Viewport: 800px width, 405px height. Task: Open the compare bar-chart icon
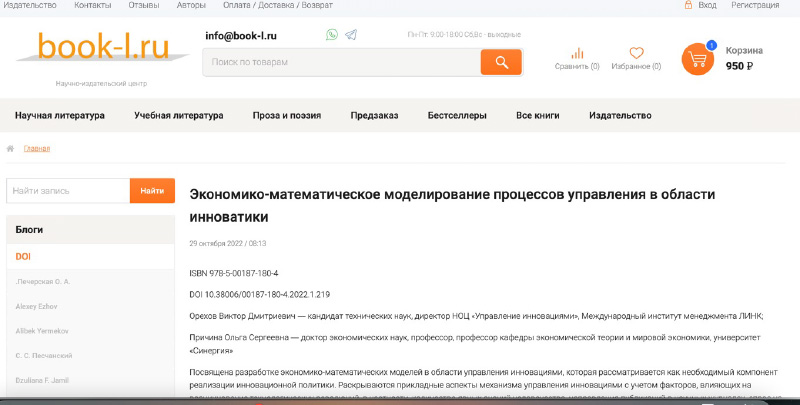(x=577, y=54)
